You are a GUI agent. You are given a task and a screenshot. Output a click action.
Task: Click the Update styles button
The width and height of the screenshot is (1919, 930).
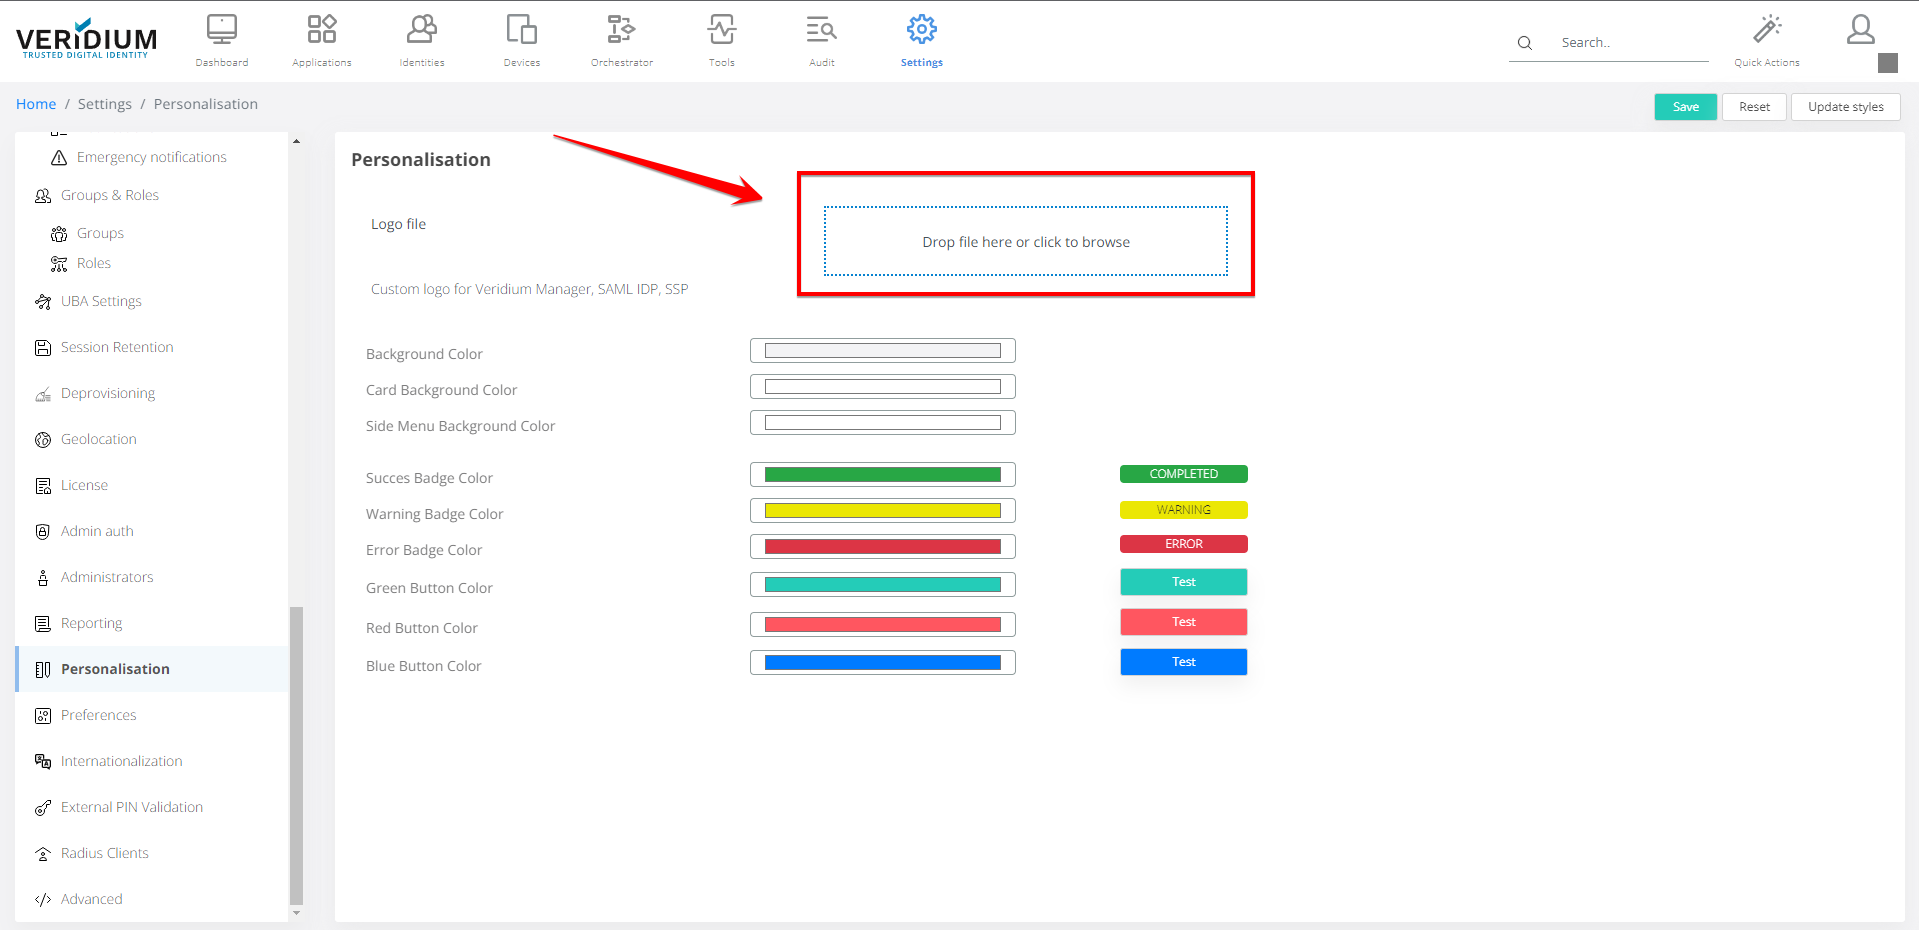pos(1845,107)
